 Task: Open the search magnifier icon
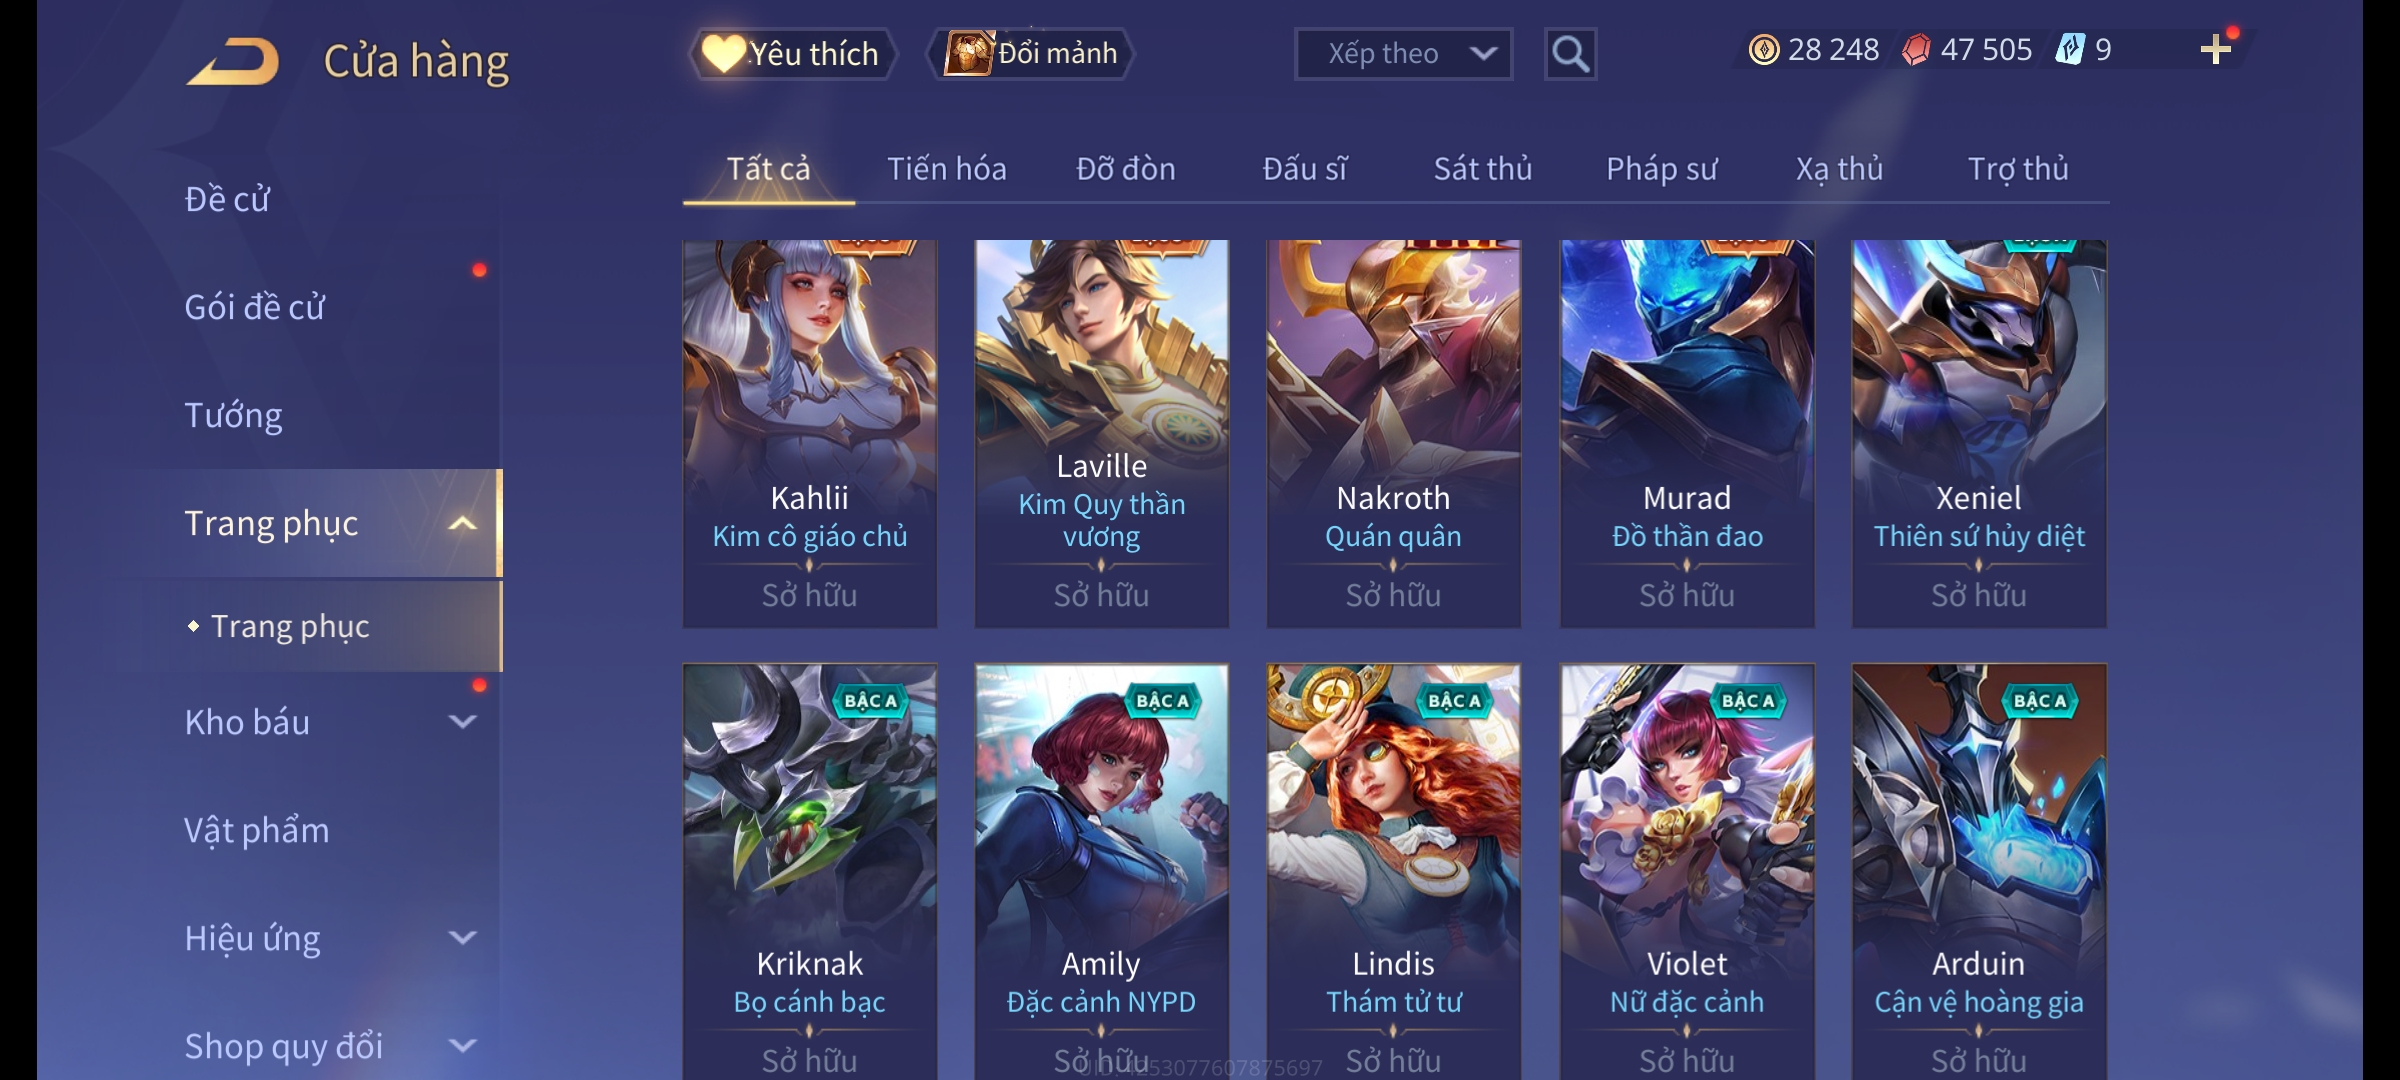click(1570, 54)
